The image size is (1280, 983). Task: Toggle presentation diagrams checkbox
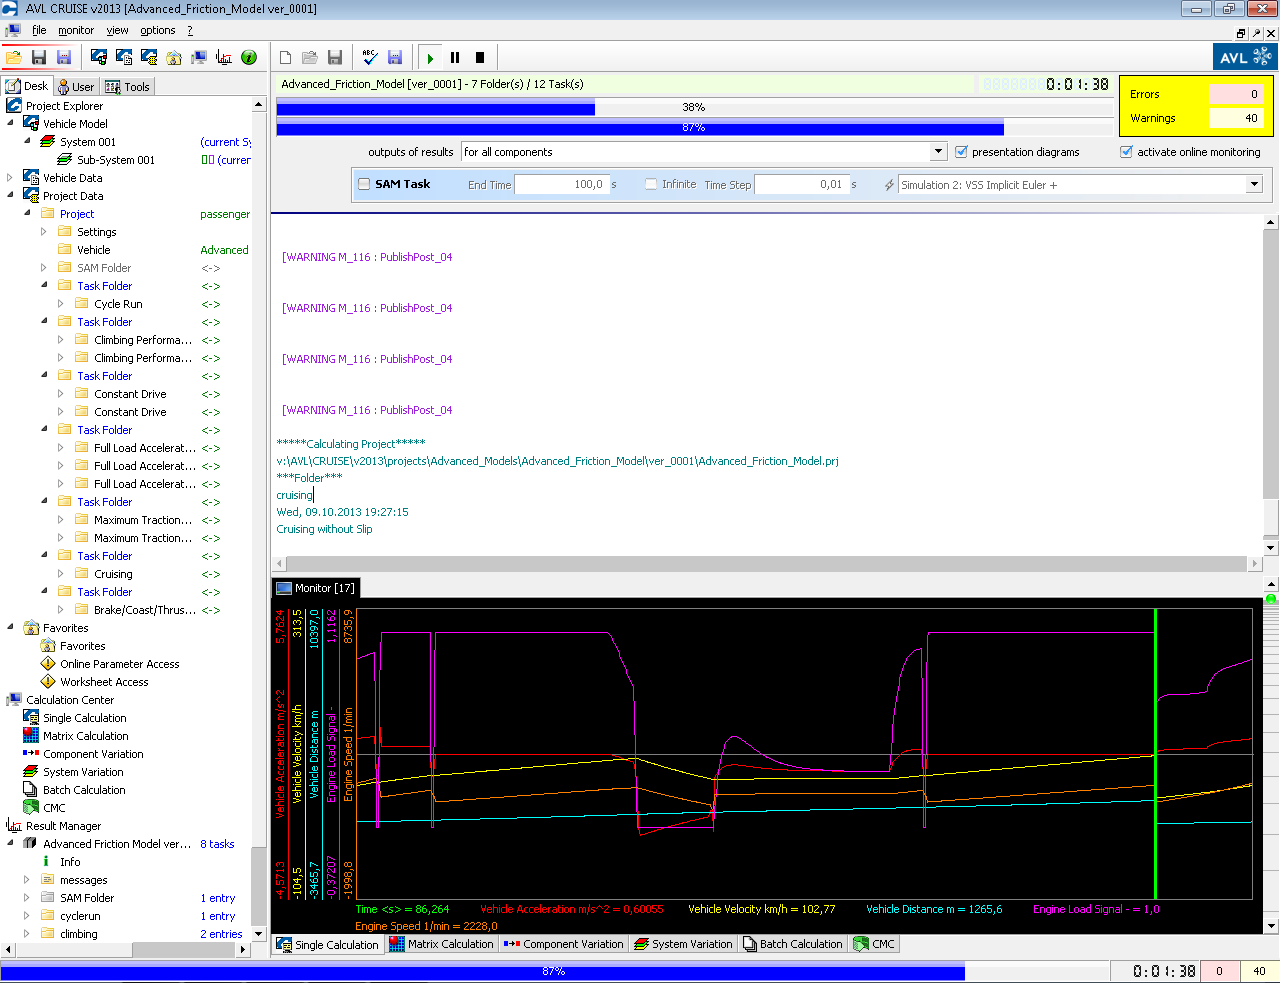pos(961,152)
